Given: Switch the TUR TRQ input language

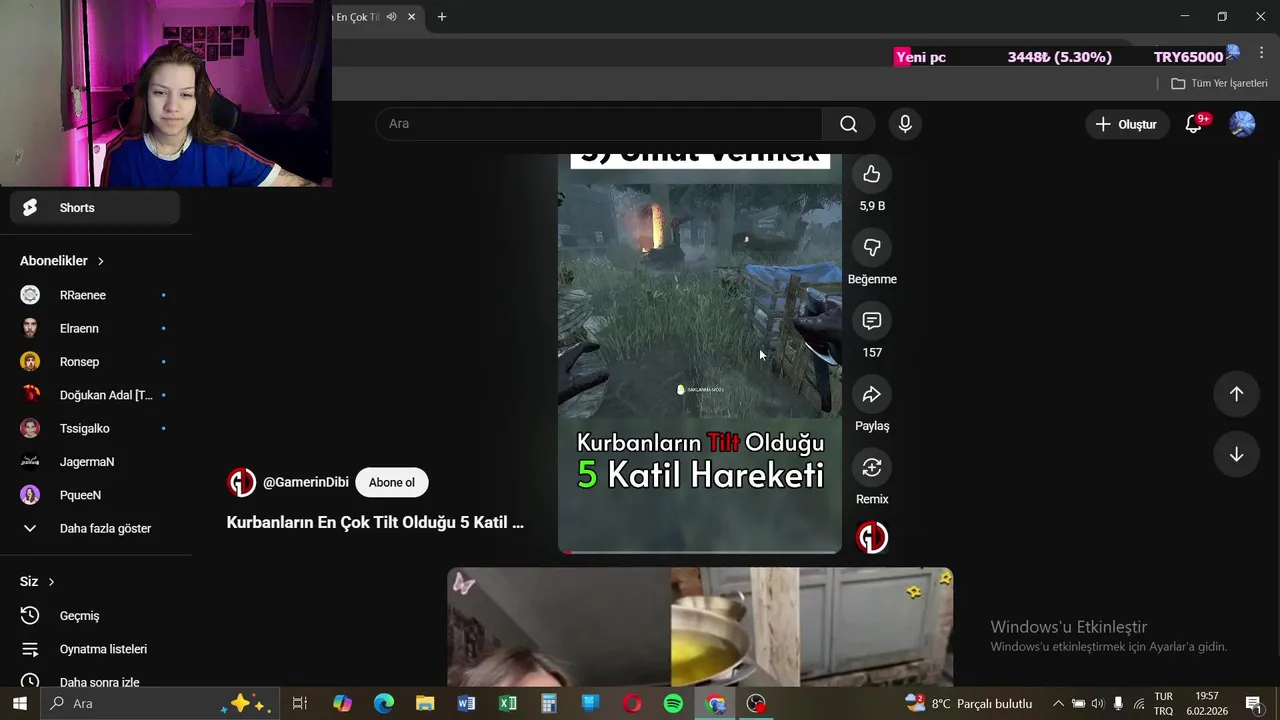Looking at the screenshot, I should [x=1163, y=704].
